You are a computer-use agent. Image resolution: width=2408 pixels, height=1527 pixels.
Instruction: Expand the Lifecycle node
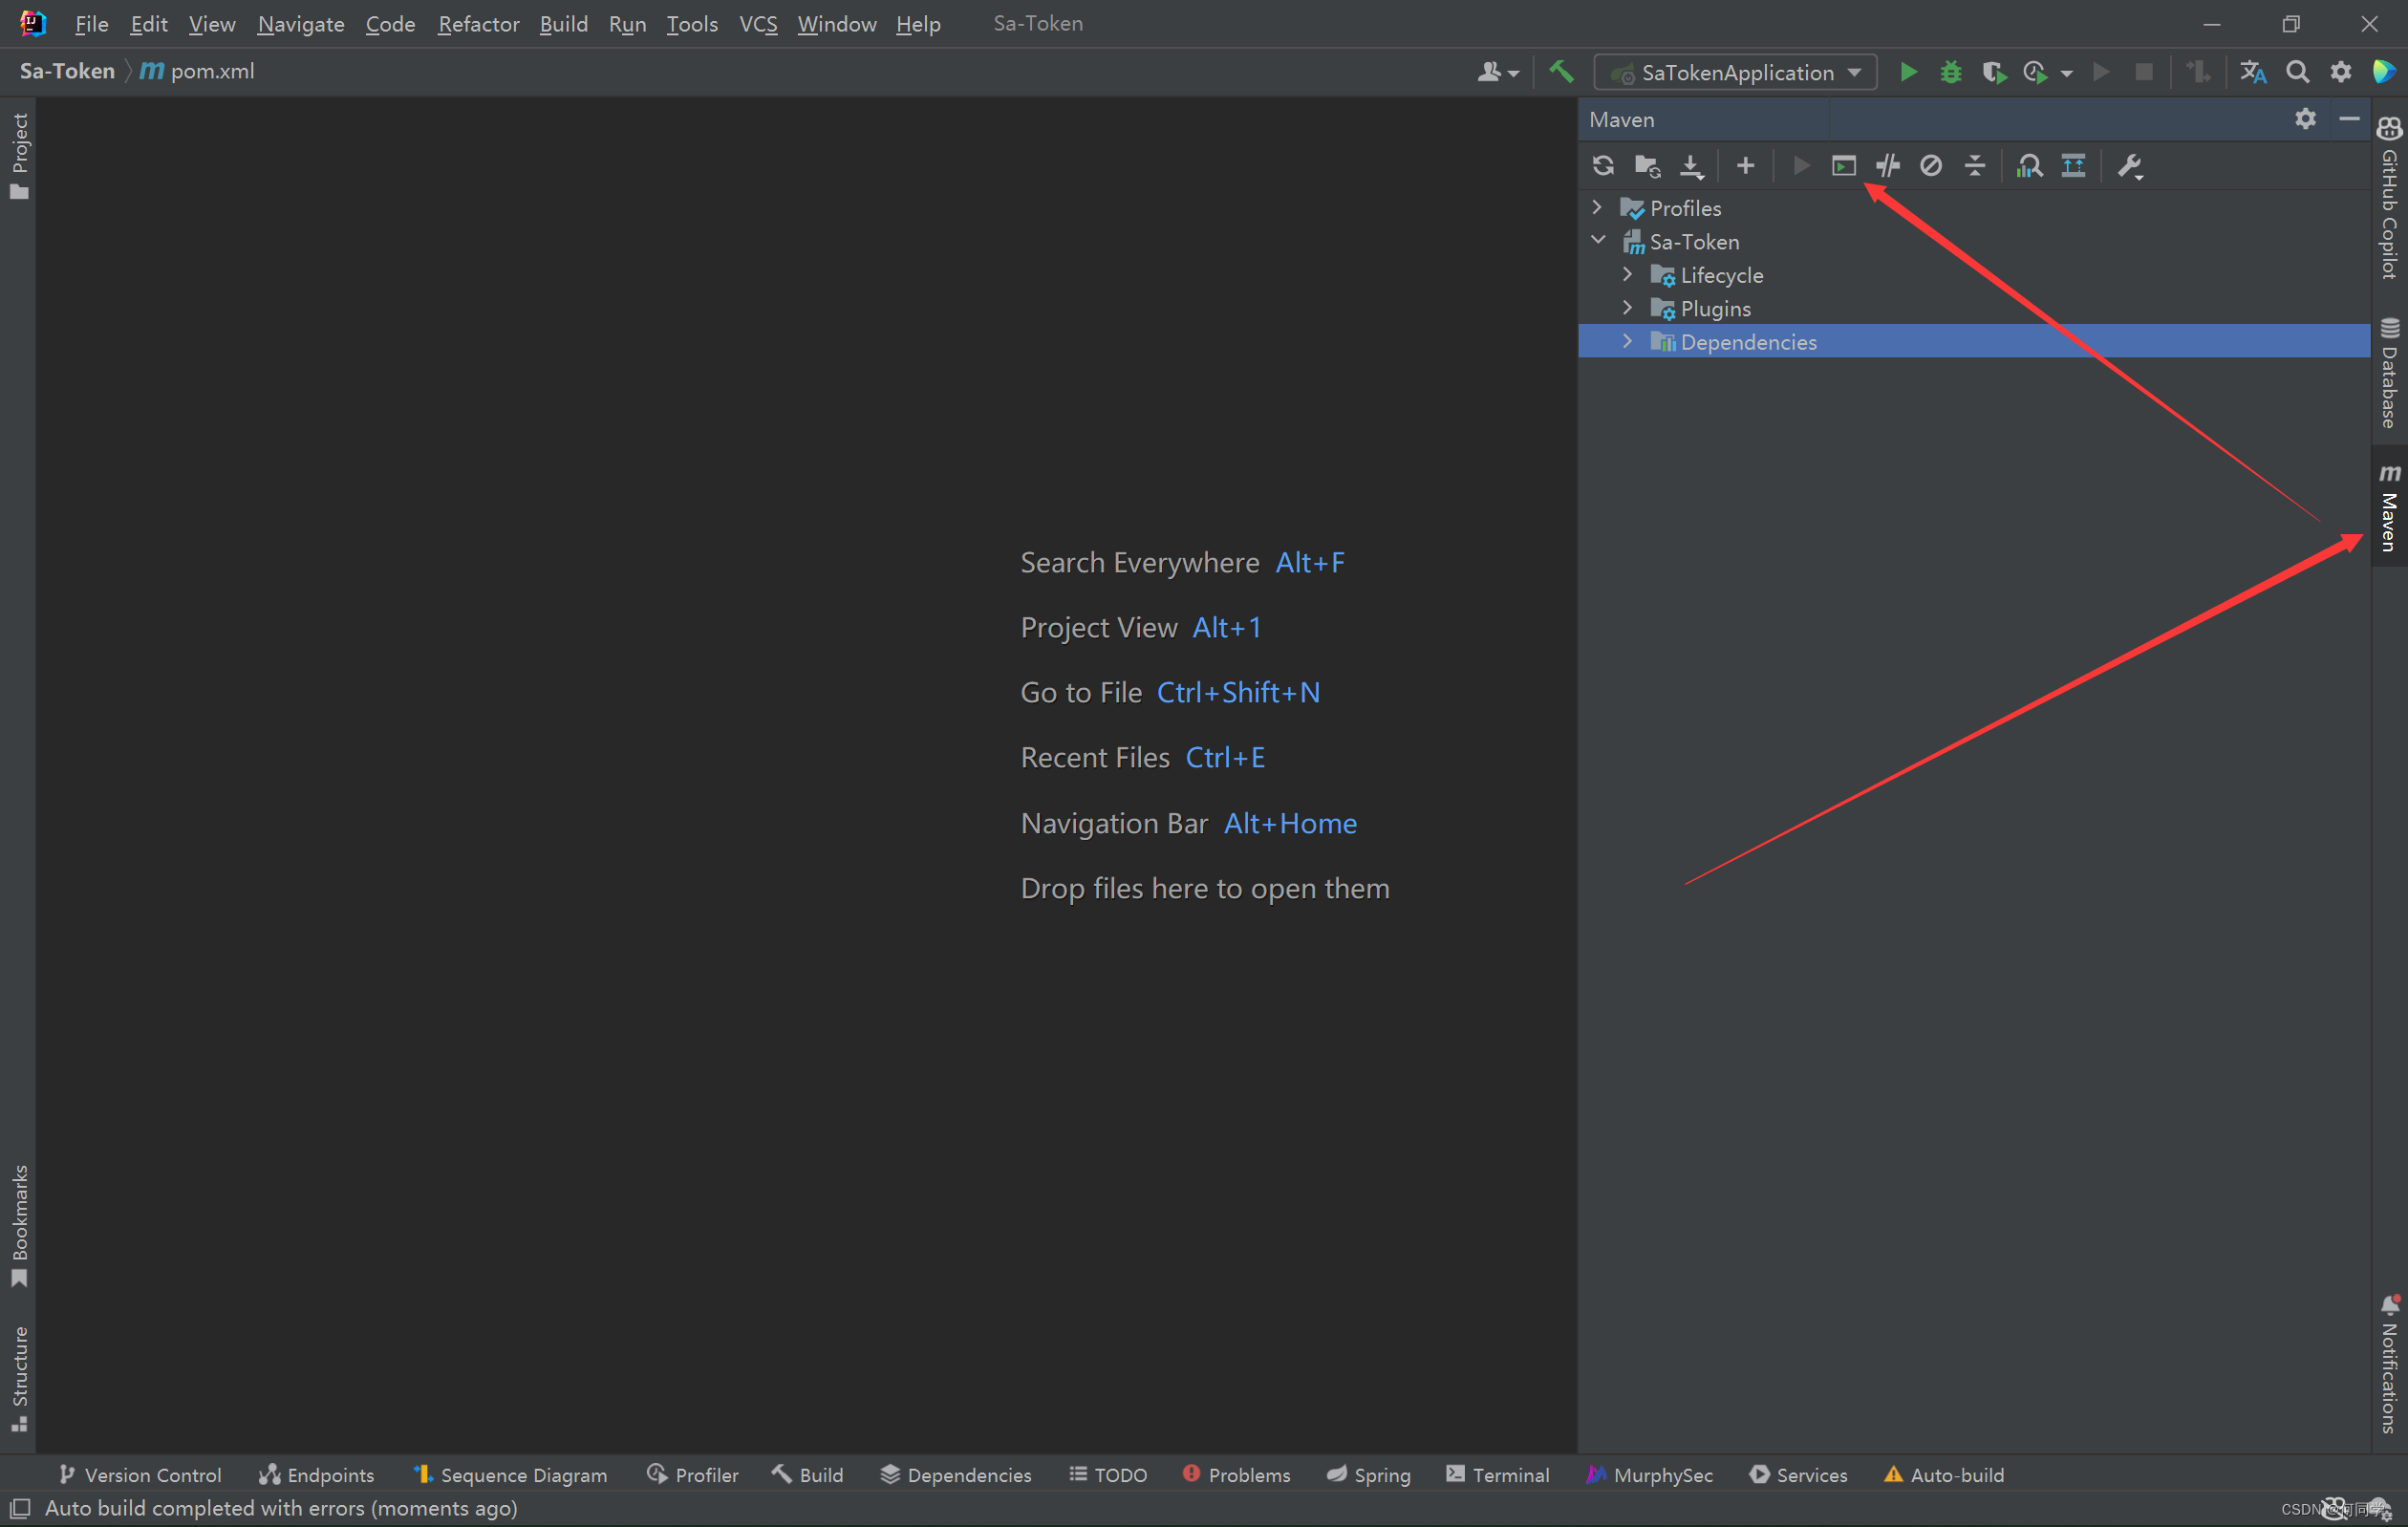pos(1627,274)
